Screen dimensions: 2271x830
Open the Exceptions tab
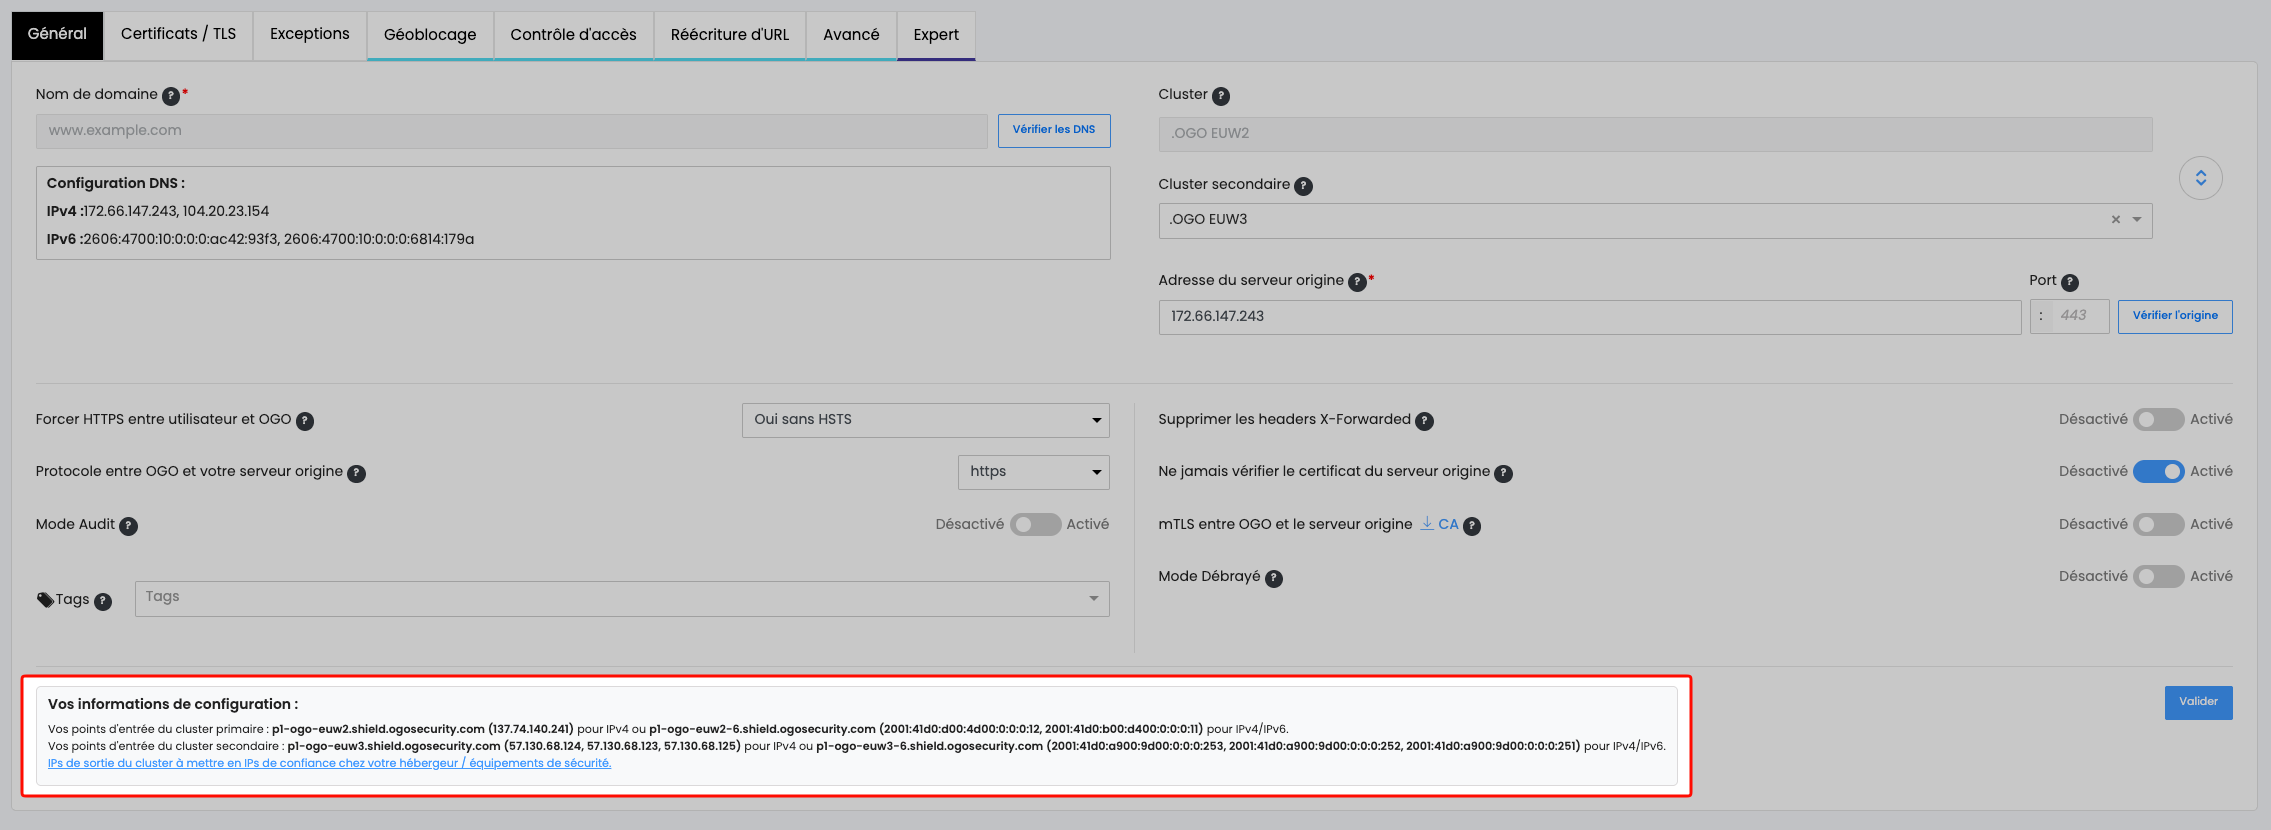point(310,35)
